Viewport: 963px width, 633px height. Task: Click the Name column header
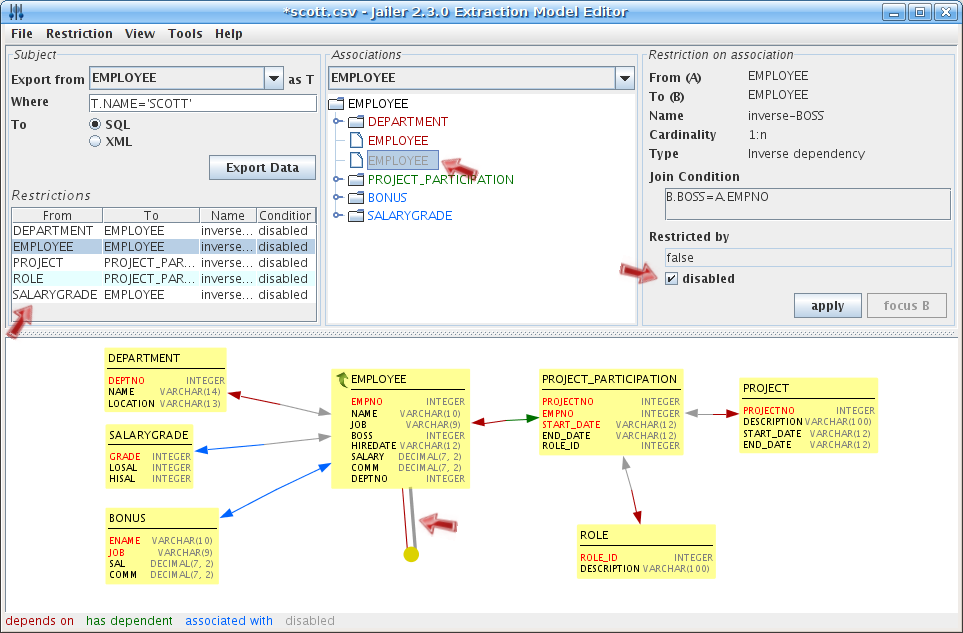(x=228, y=216)
